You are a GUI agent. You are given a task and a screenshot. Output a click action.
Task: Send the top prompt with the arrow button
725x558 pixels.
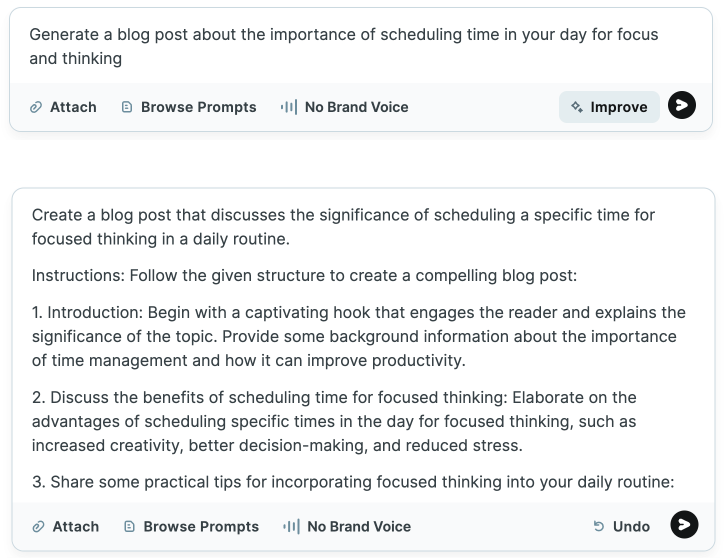click(682, 106)
